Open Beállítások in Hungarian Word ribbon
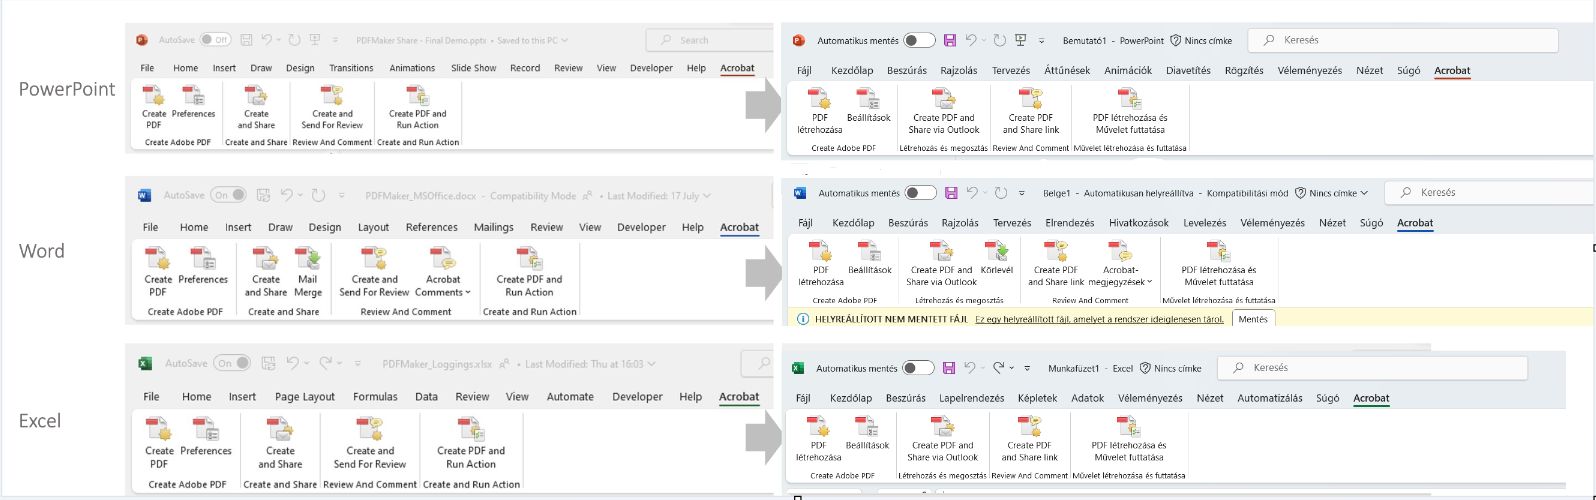Screen dimensions: 1596x500 coord(870,258)
